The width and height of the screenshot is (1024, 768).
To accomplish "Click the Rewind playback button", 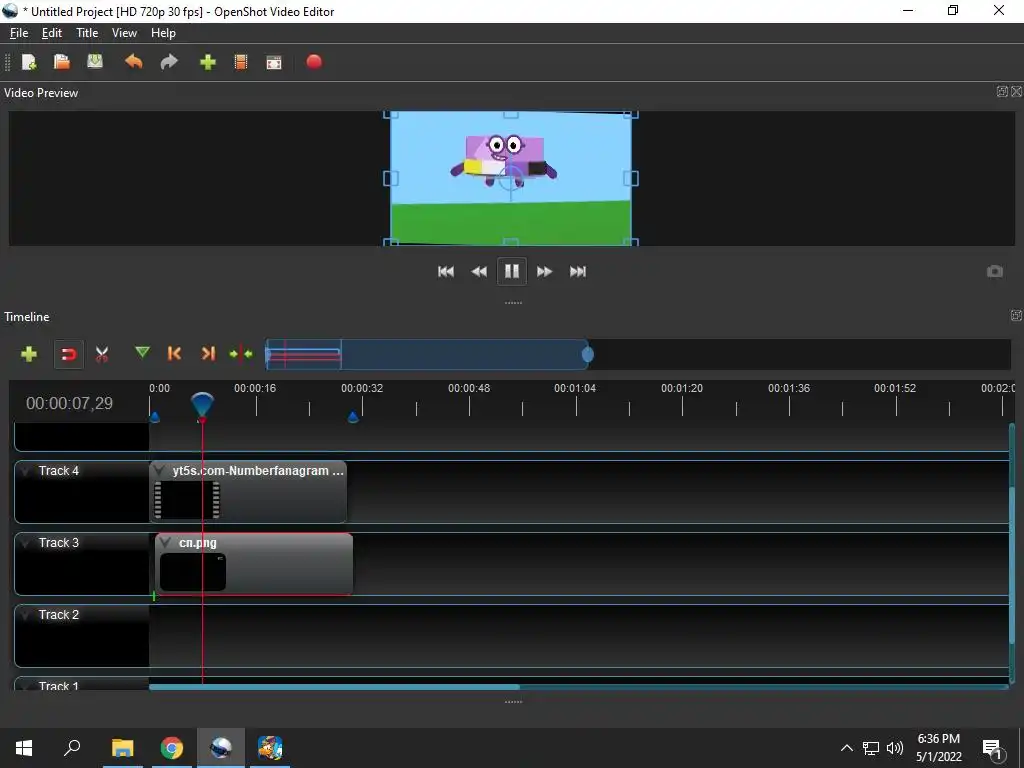I will tap(479, 272).
